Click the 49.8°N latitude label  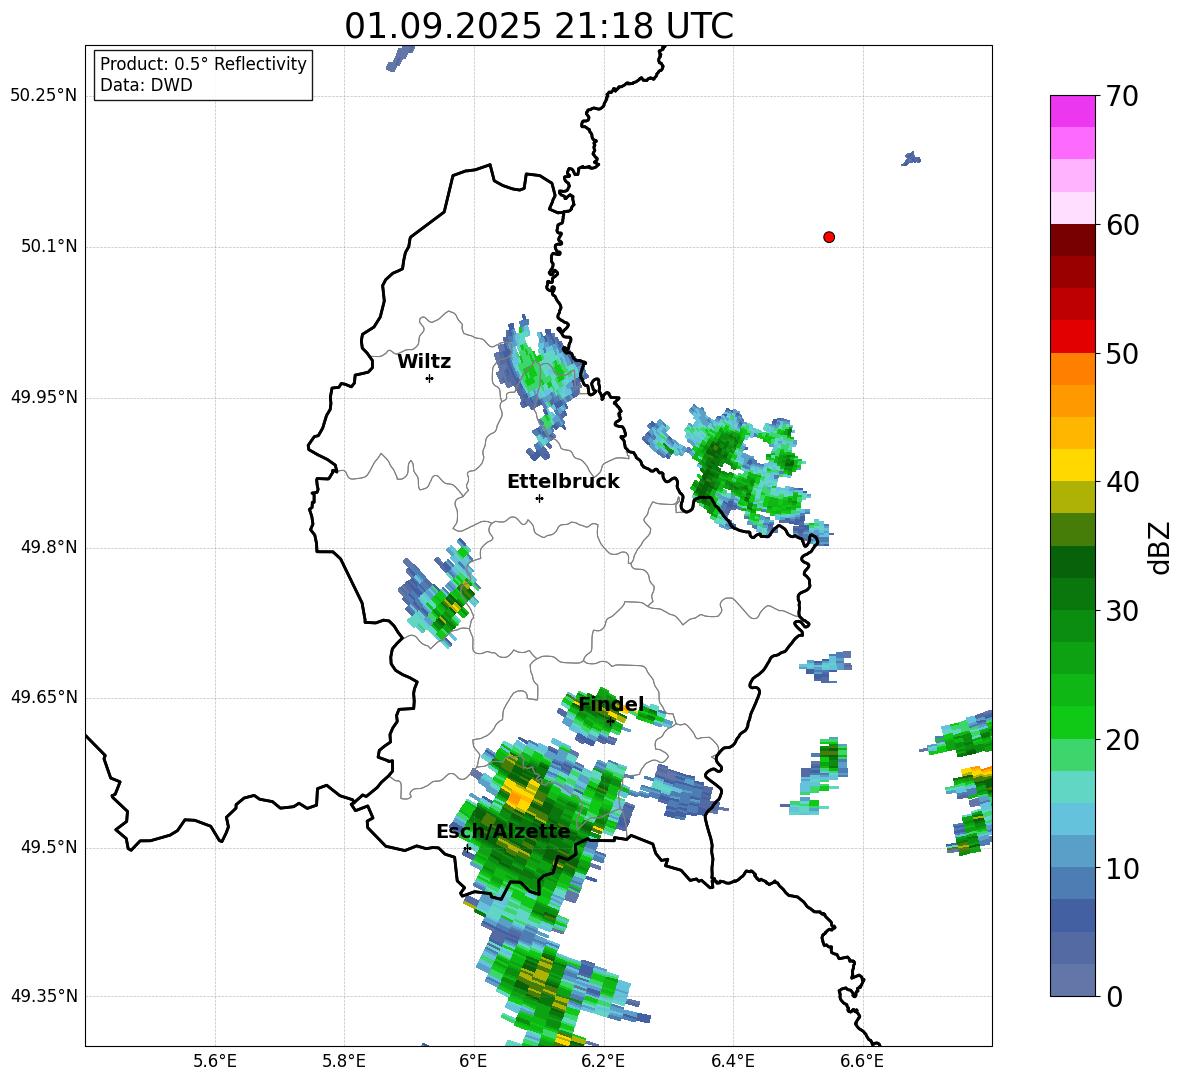49,547
